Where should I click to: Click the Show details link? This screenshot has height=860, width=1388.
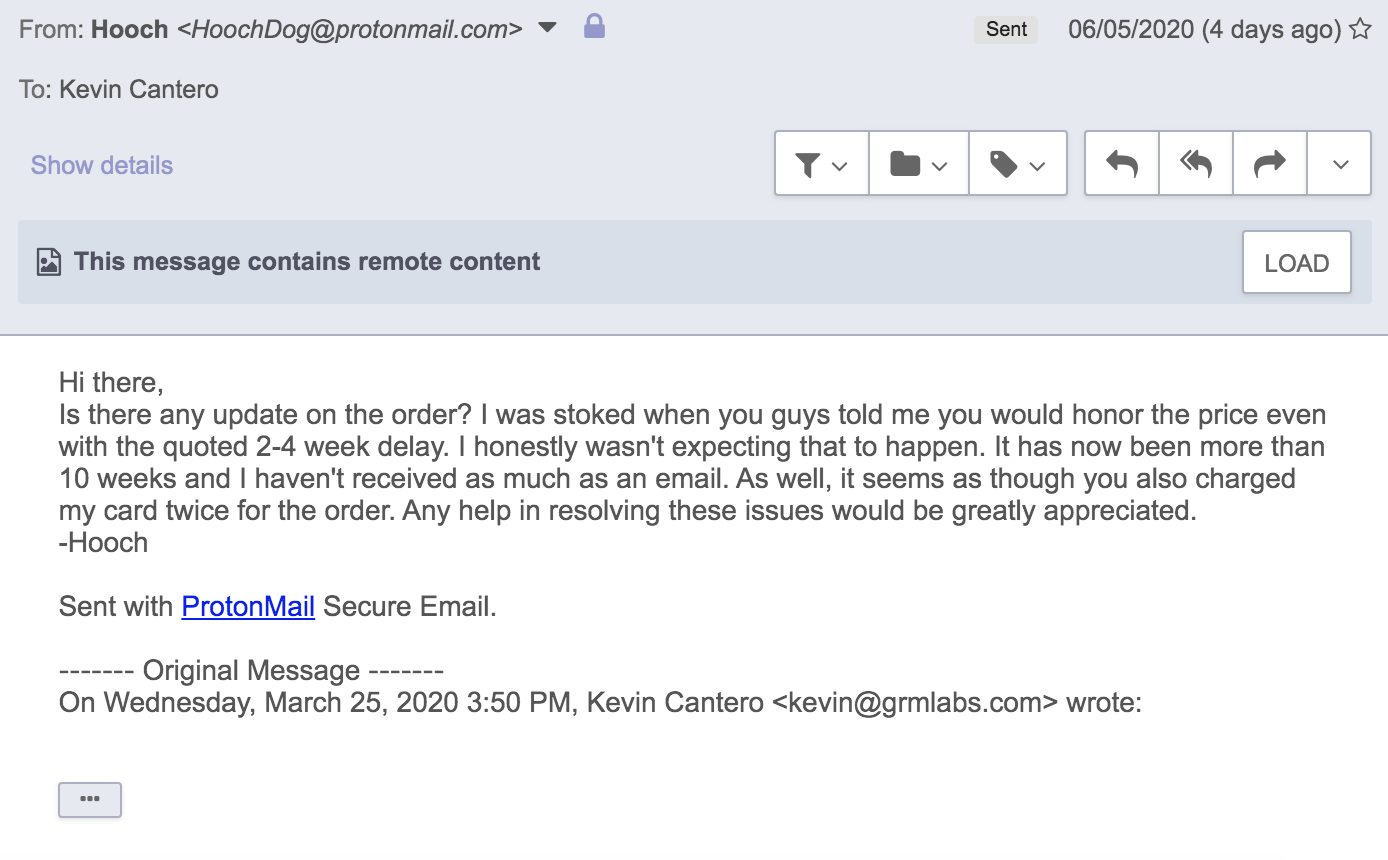102,165
